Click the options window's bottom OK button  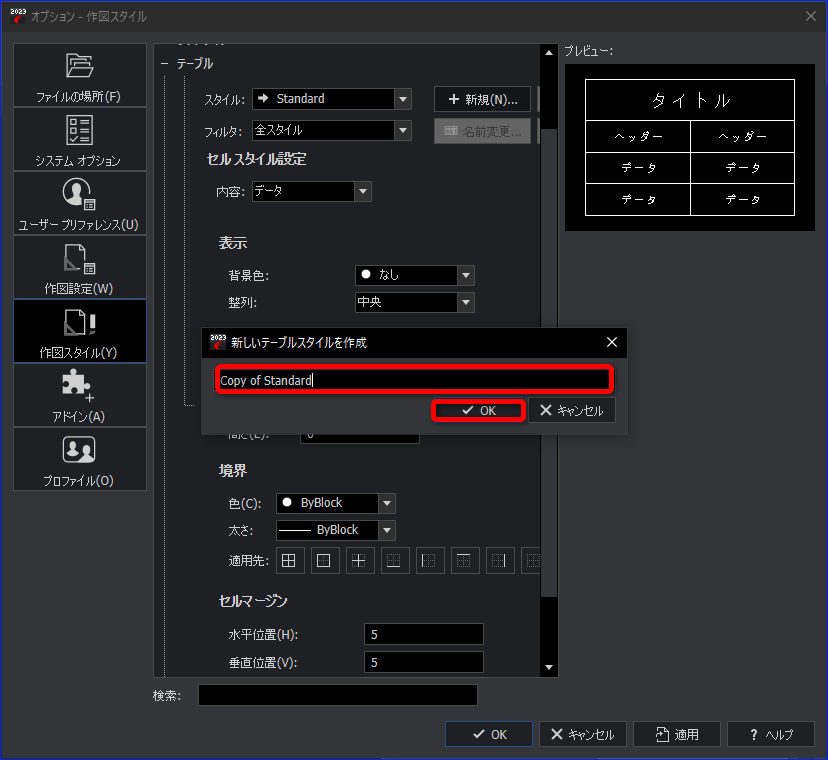(489, 734)
